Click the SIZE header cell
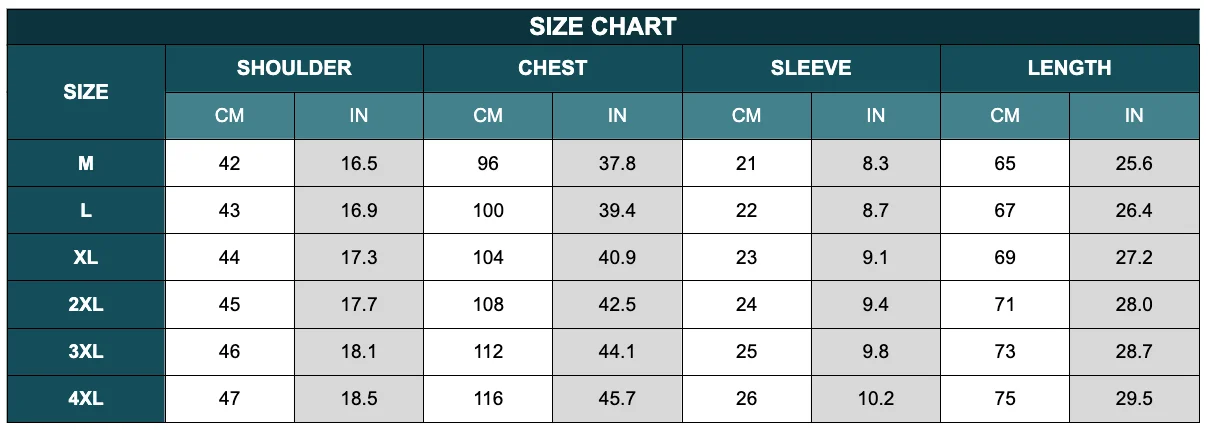Image resolution: width=1208 pixels, height=430 pixels. [x=86, y=92]
